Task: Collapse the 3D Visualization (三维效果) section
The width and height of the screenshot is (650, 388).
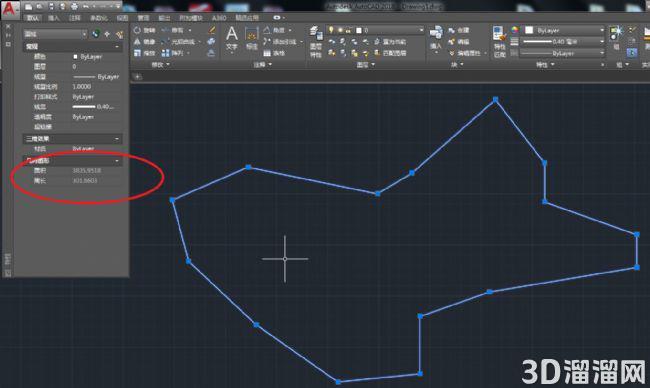Action: coord(116,138)
